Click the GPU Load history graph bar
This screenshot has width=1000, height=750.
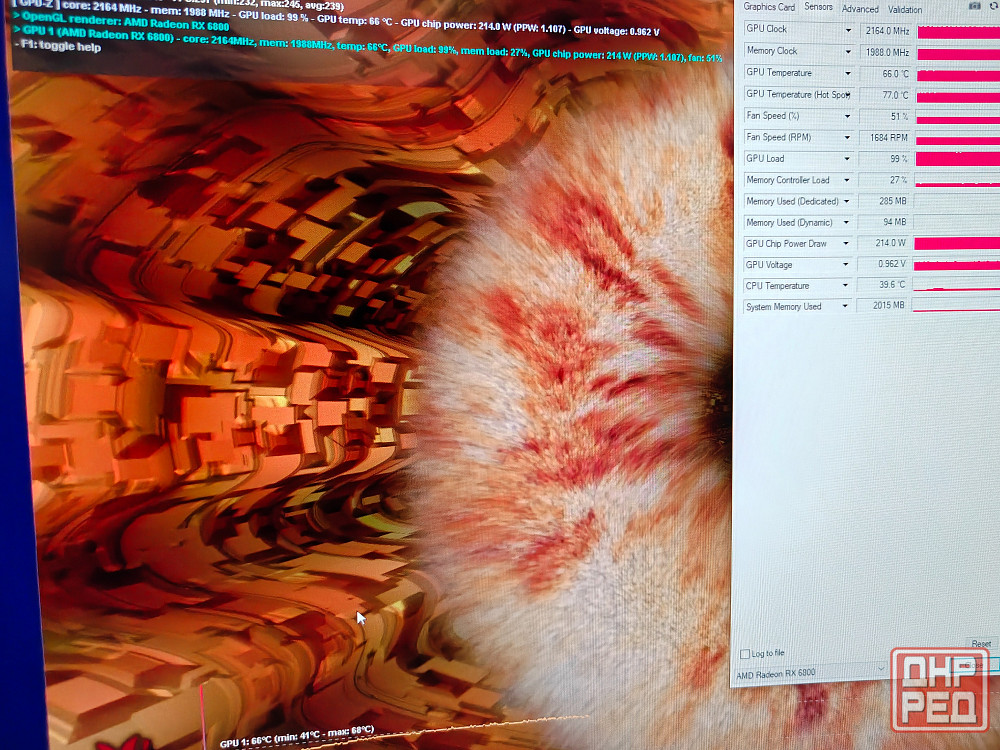pos(957,160)
